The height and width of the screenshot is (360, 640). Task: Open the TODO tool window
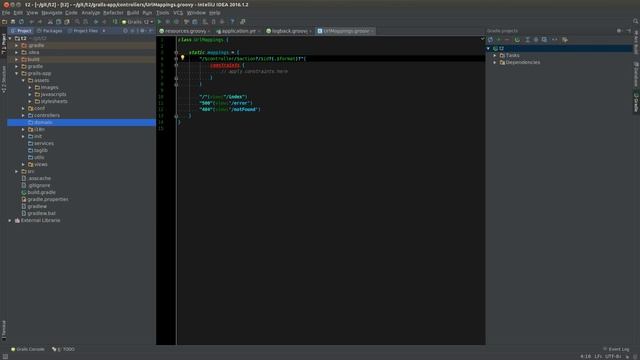tap(64, 349)
